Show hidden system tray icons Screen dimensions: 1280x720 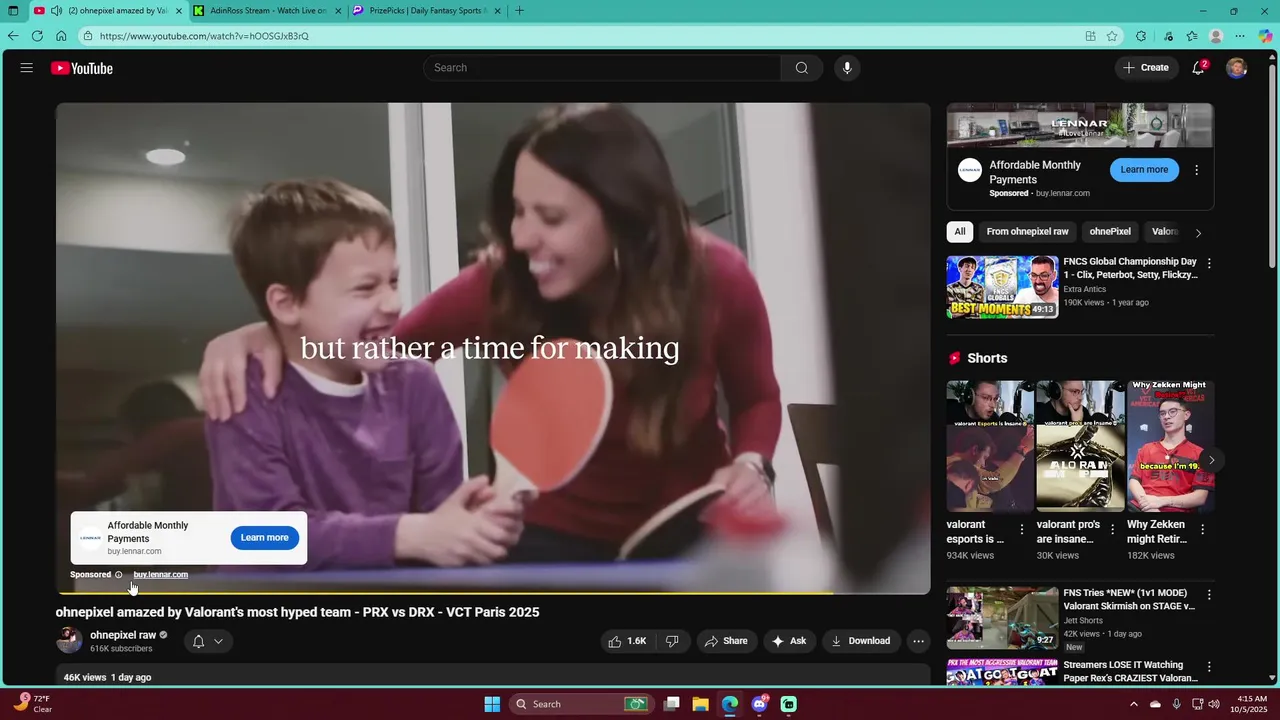coord(1133,704)
